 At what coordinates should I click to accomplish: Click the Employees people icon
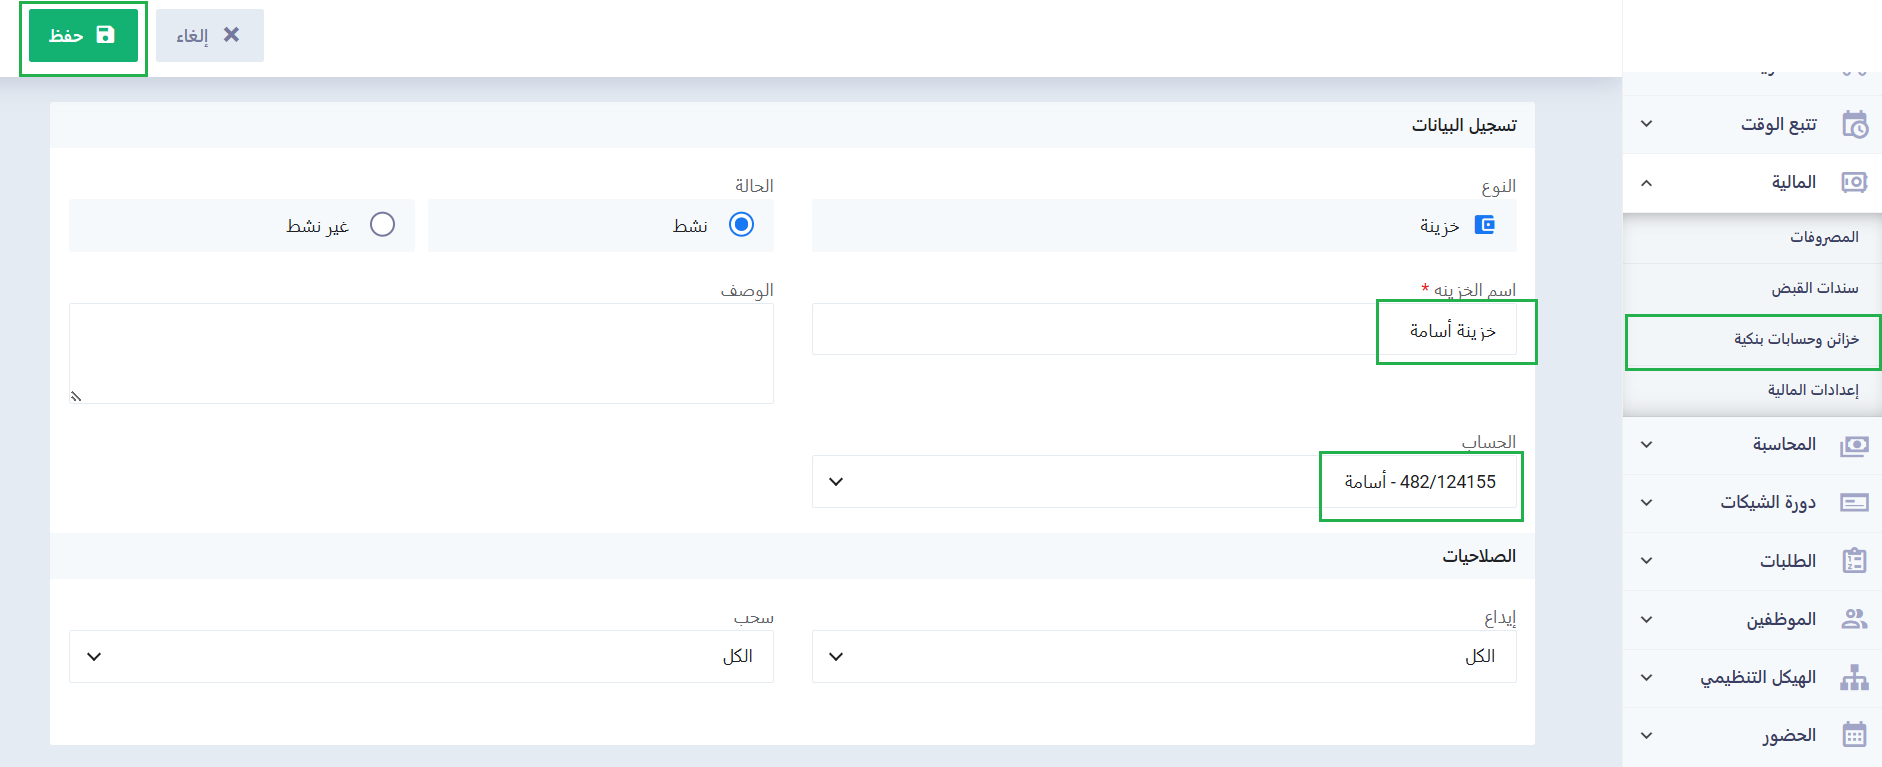tap(1854, 619)
